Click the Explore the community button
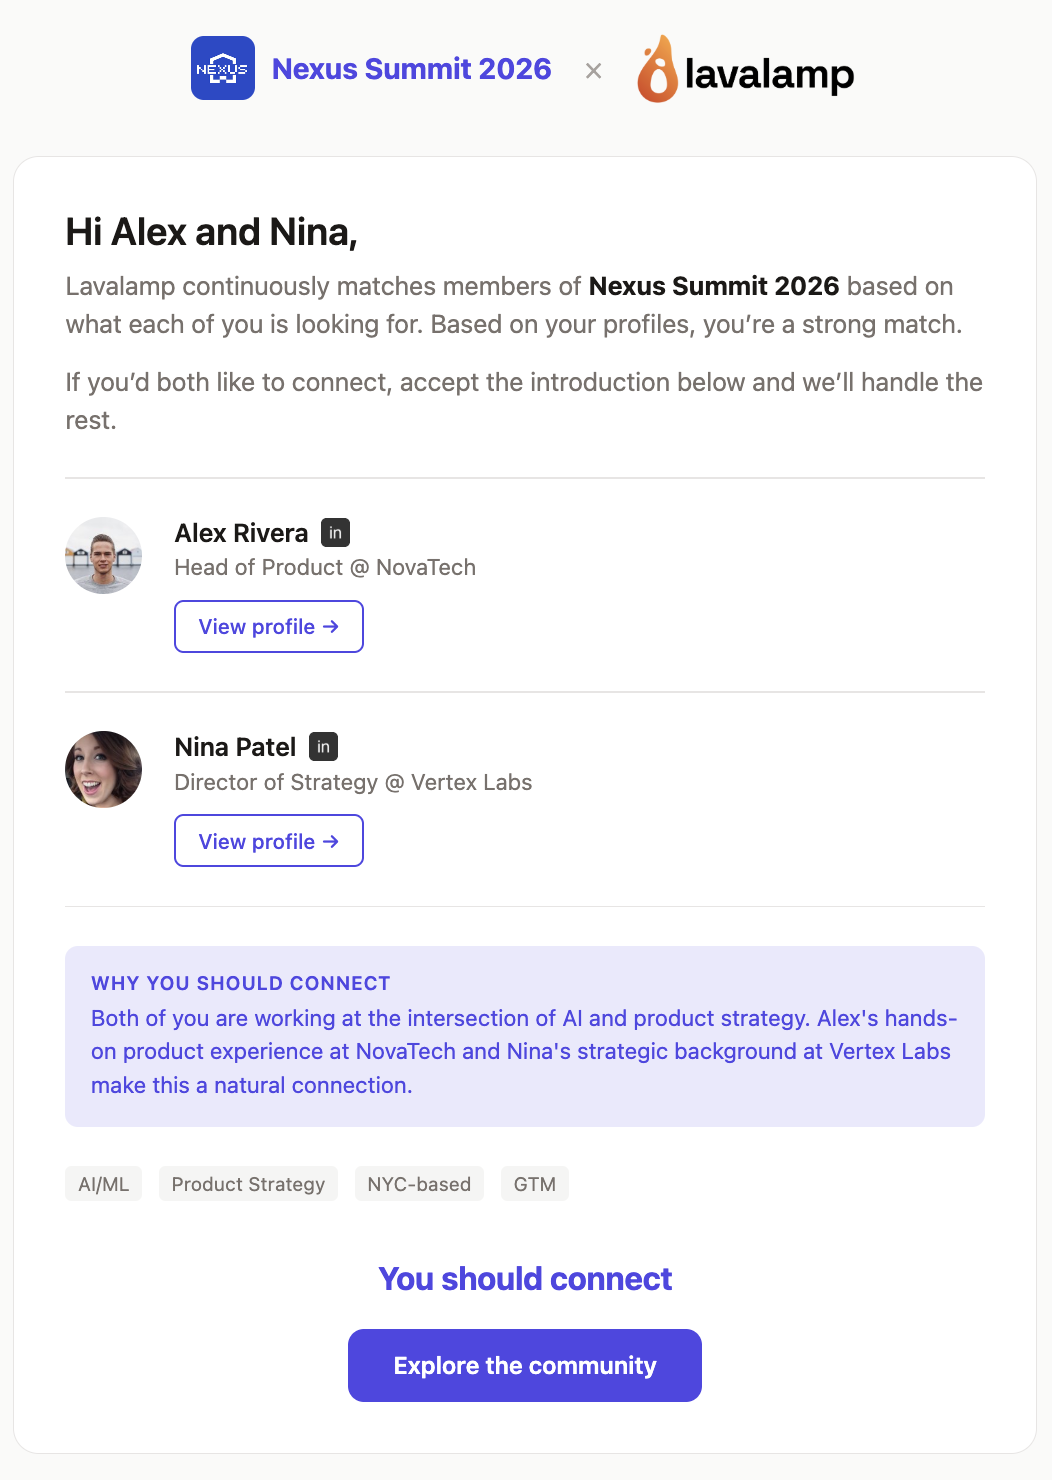The height and width of the screenshot is (1480, 1052). click(x=524, y=1365)
